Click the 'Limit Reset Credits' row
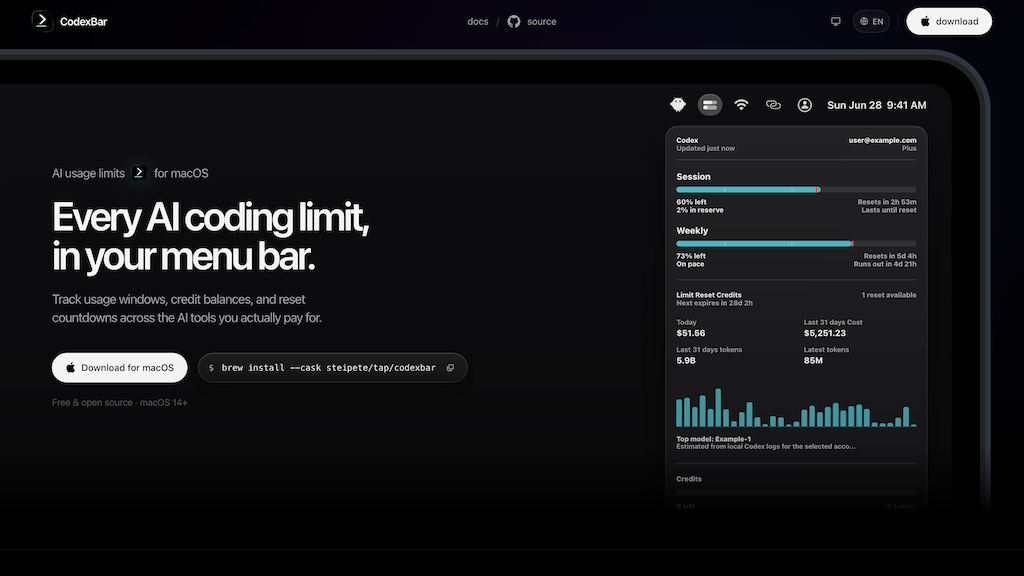Screen dimensions: 1024x576 (796, 298)
